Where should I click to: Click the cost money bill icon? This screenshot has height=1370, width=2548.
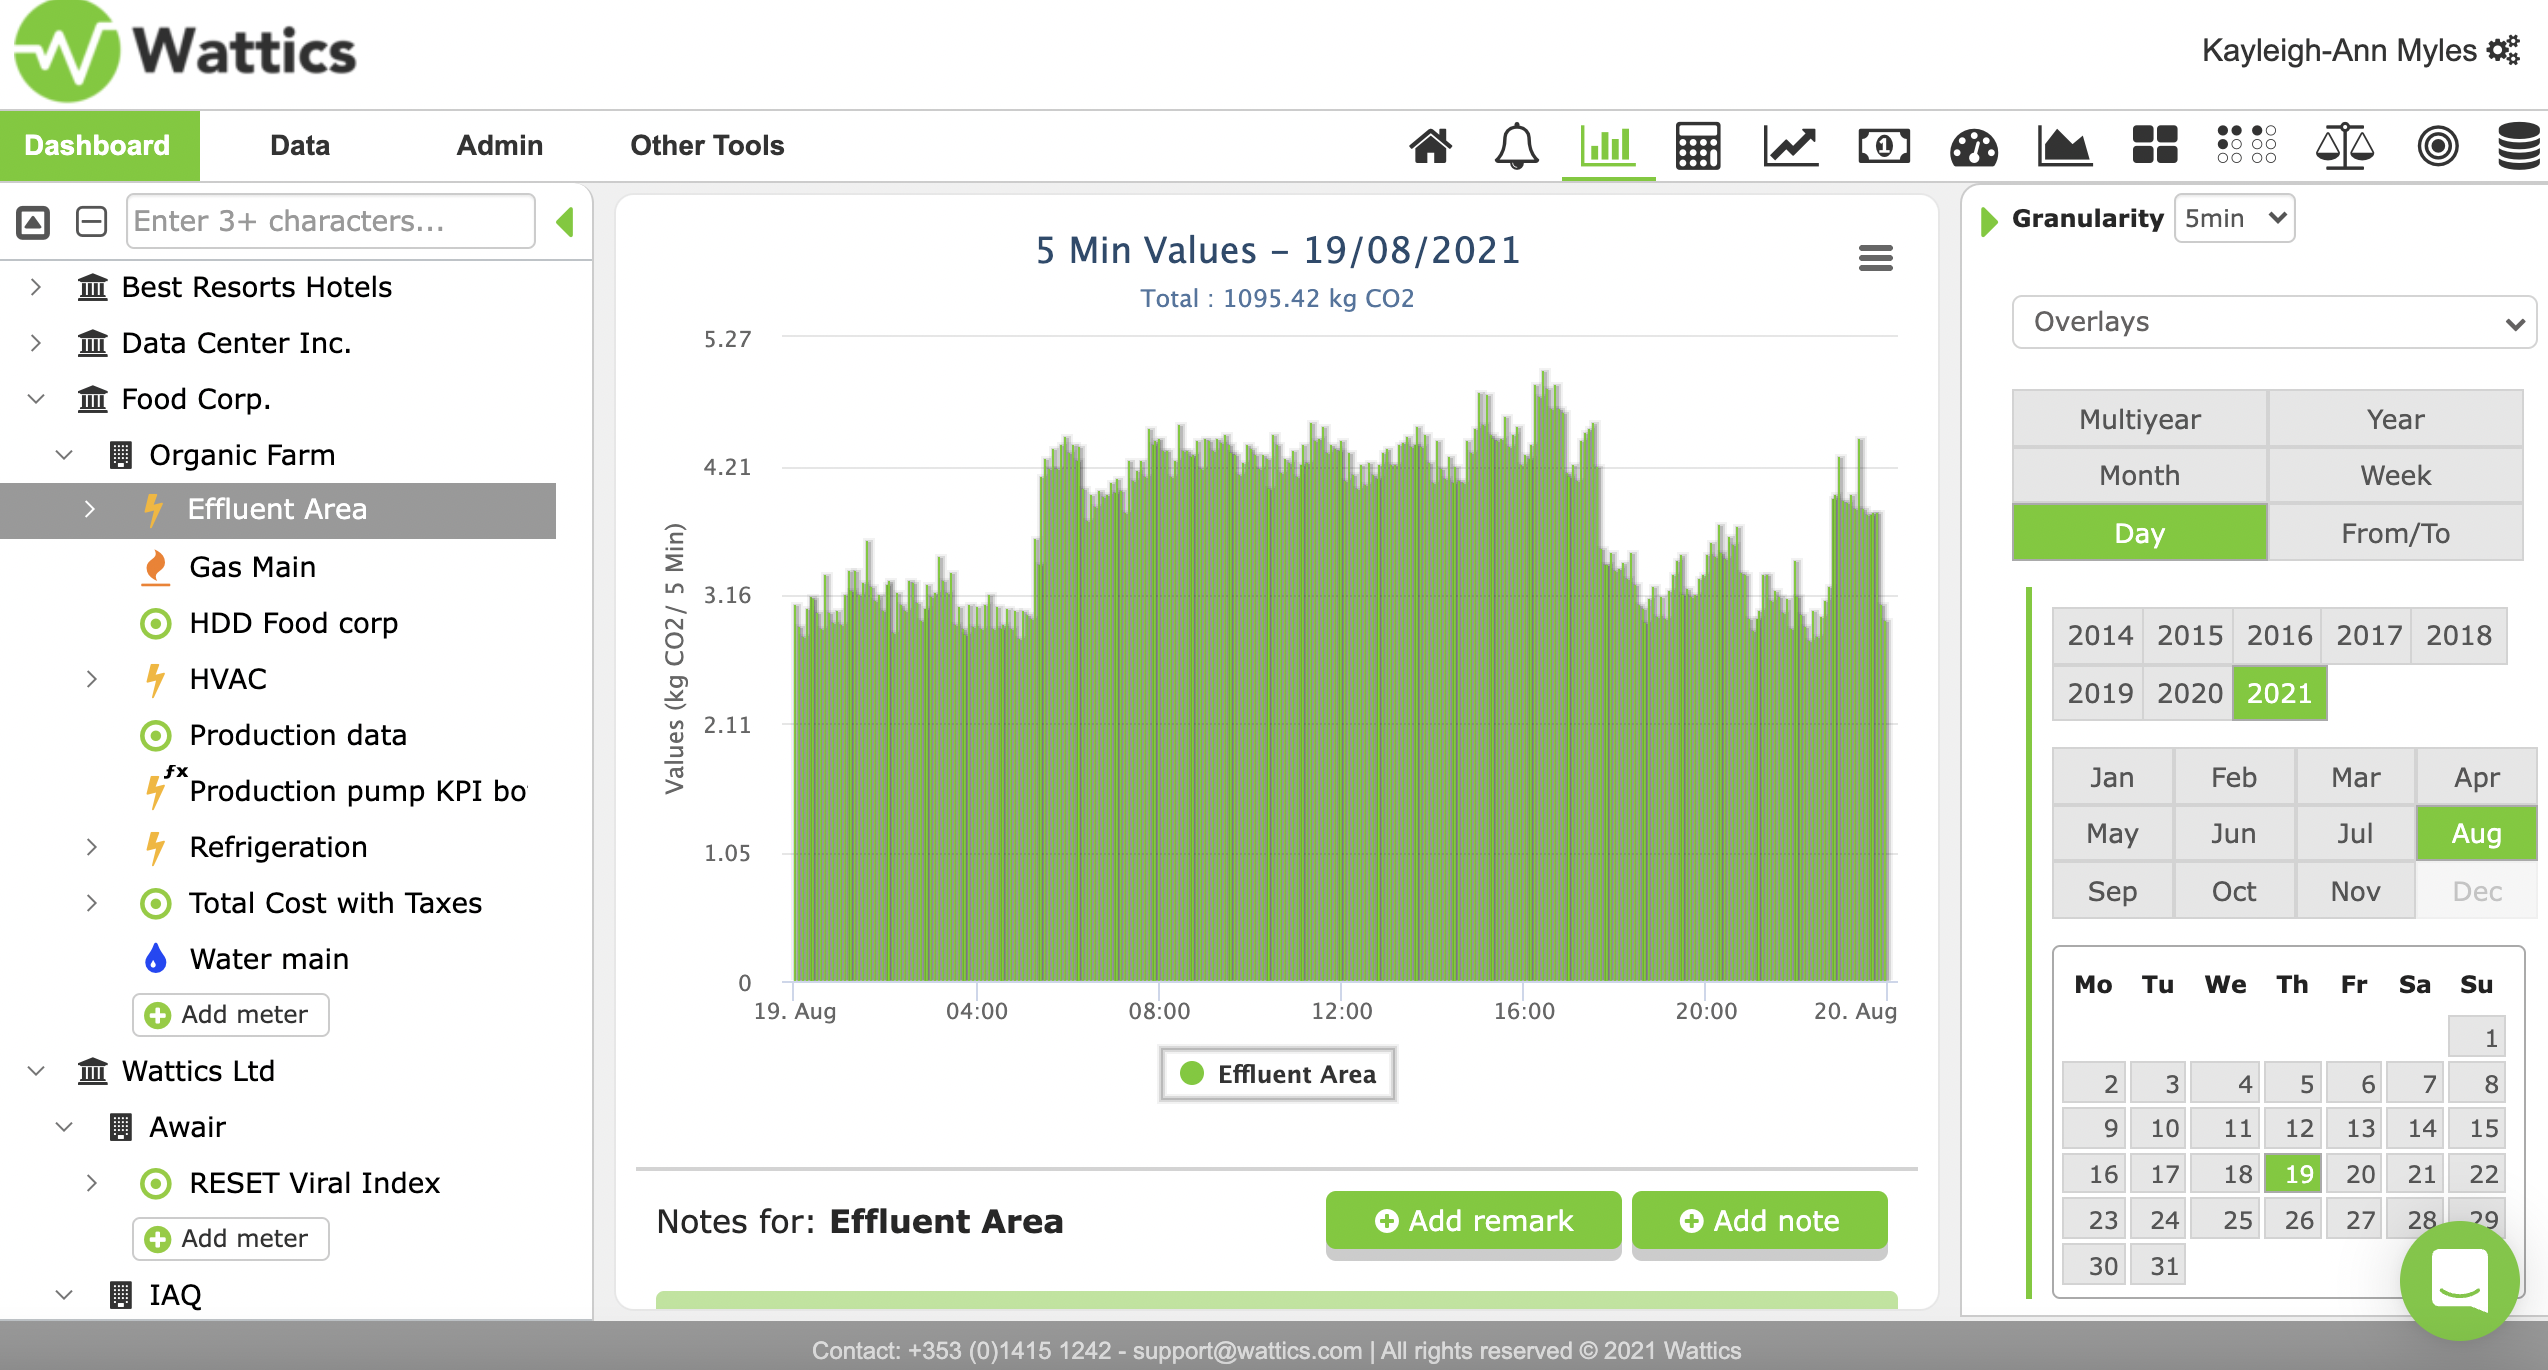point(1883,146)
